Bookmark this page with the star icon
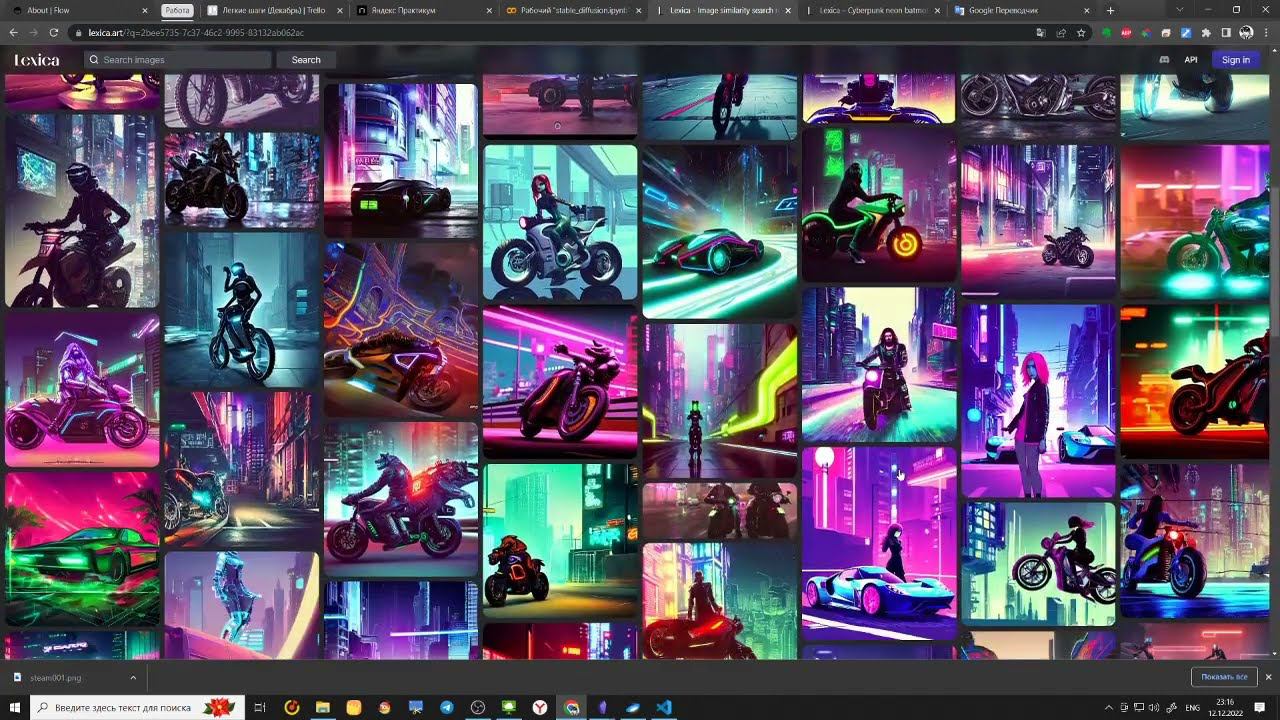This screenshot has height=720, width=1280. tap(1081, 33)
